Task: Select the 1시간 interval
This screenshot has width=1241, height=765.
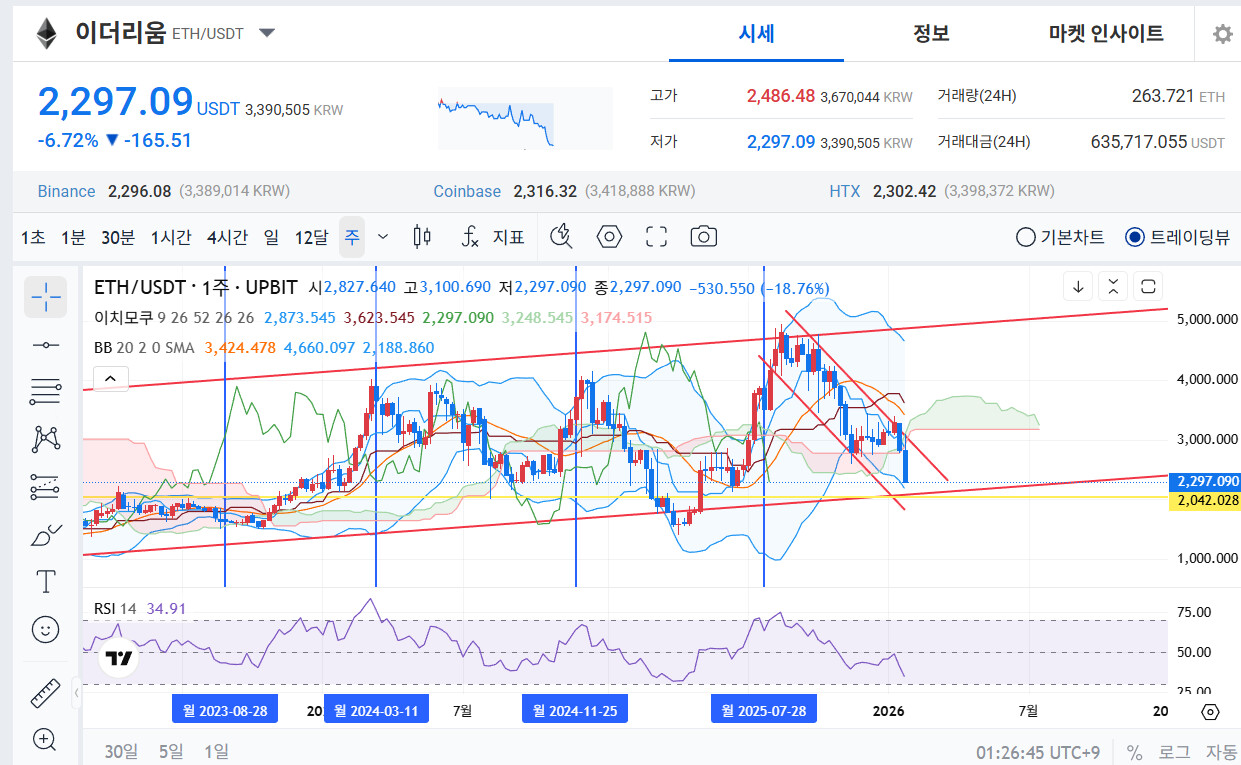Action: pyautogui.click(x=171, y=237)
